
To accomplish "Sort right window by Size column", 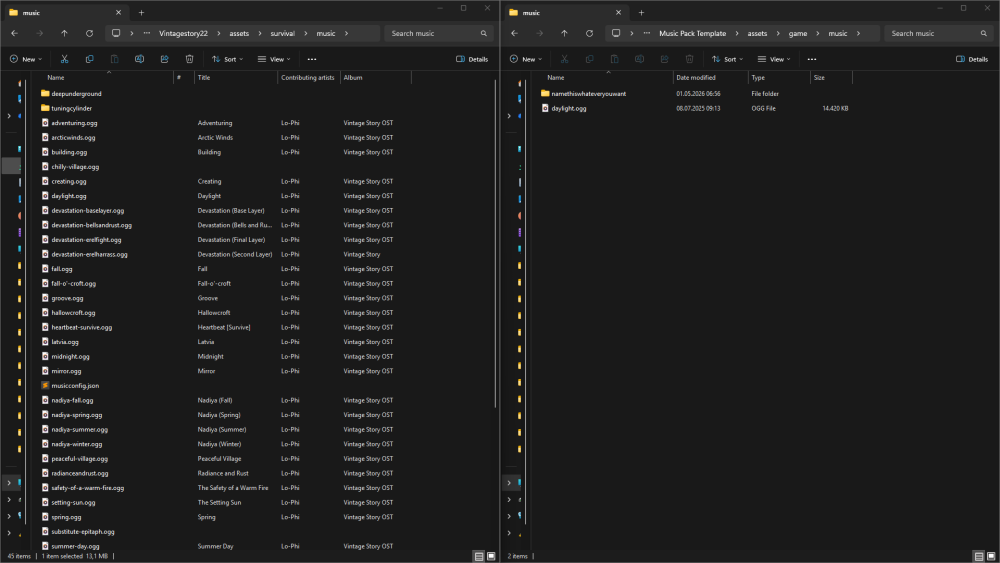I will (831, 78).
